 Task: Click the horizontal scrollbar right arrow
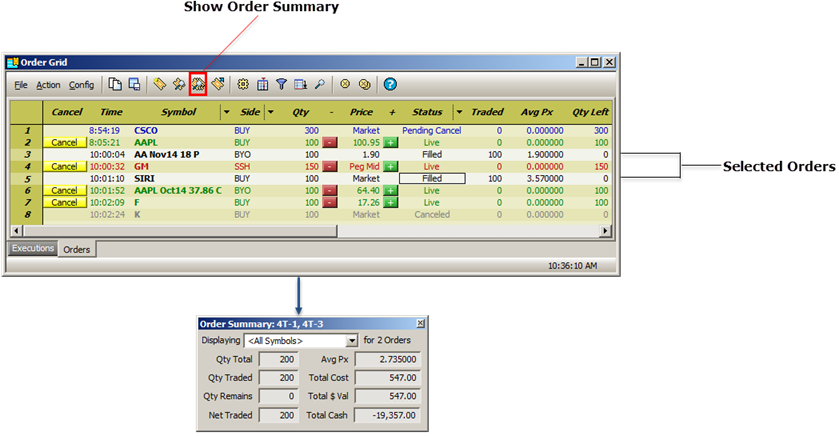point(605,231)
